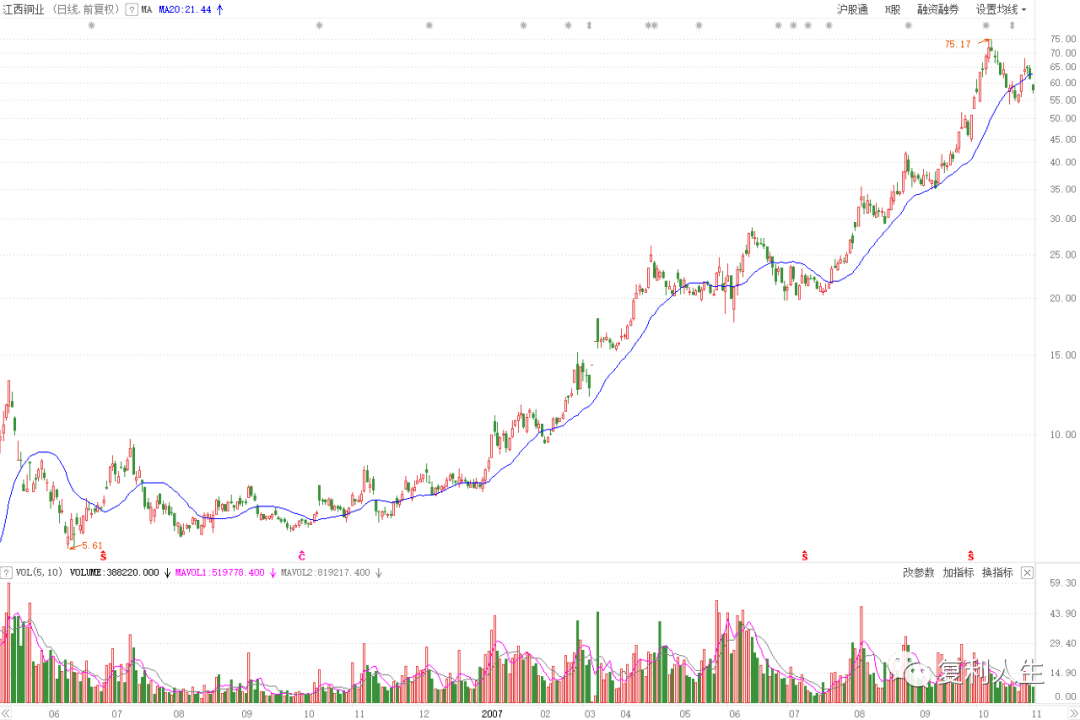This screenshot has width=1080, height=720.
Task: Click the 换指标 button
Action: pyautogui.click(x=996, y=573)
